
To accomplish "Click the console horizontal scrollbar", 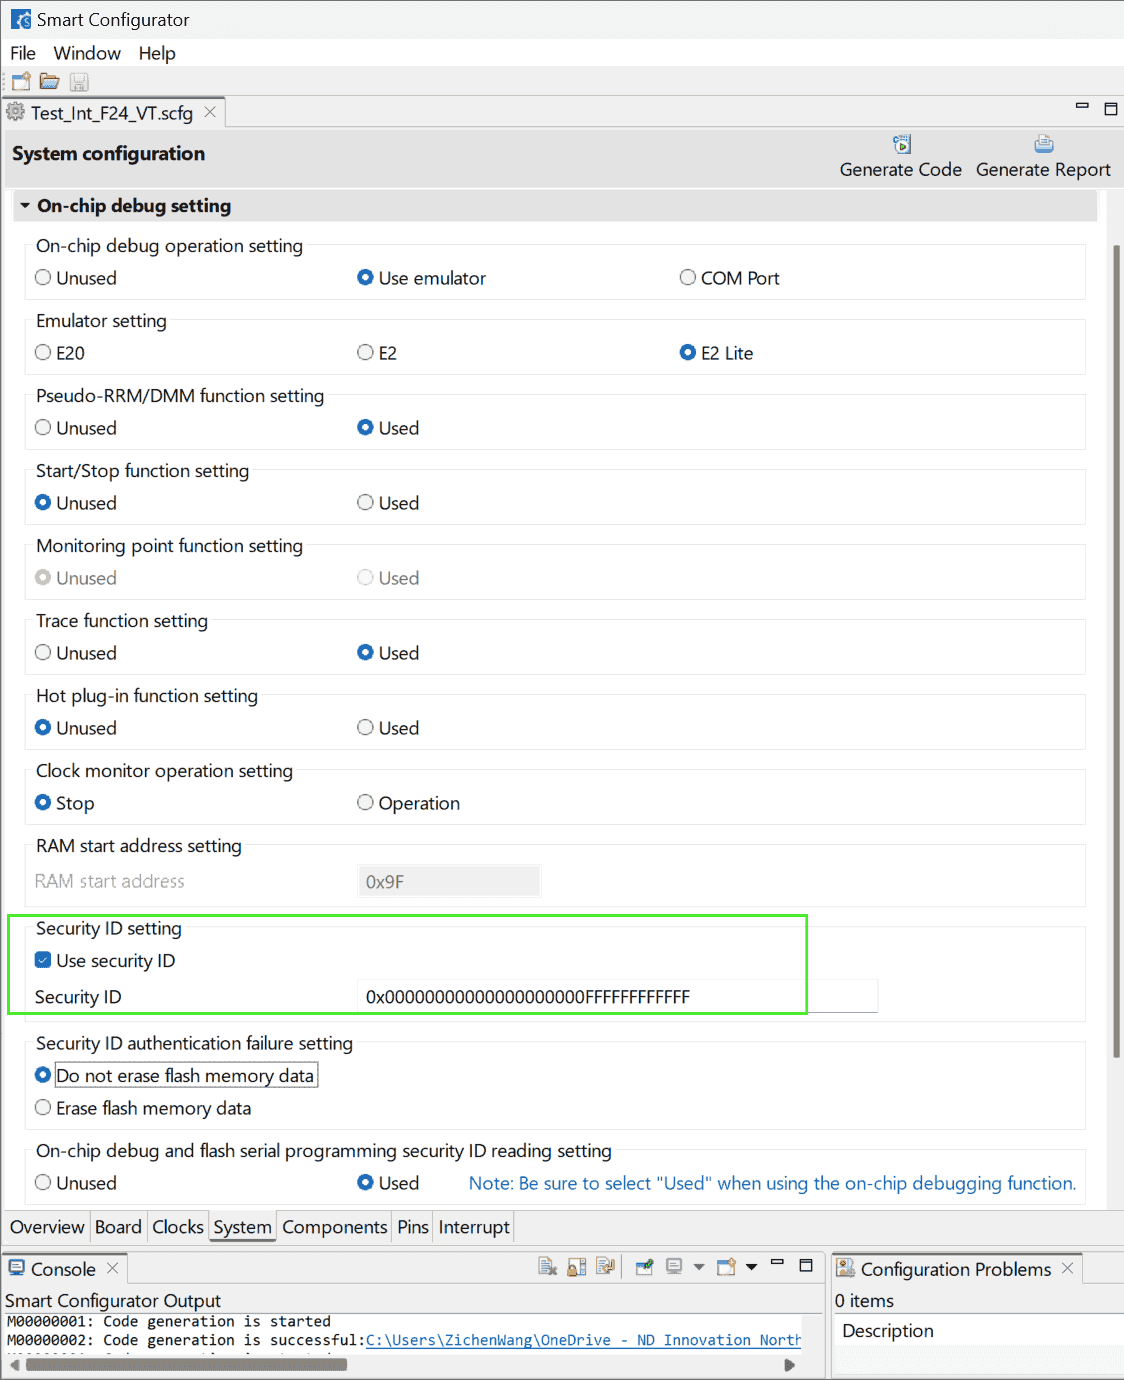I will (x=186, y=1365).
